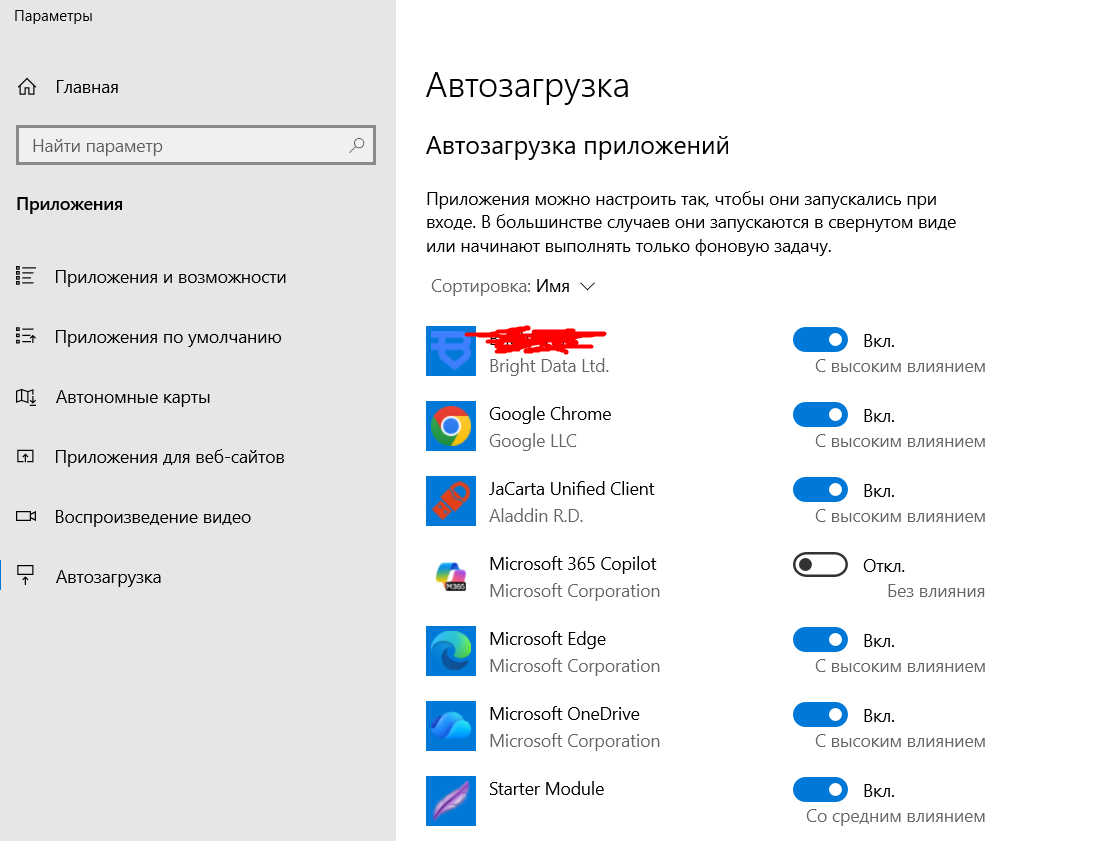Click the JaCarta Unified Client name
Screen dimensions: 1095x841
coord(572,488)
